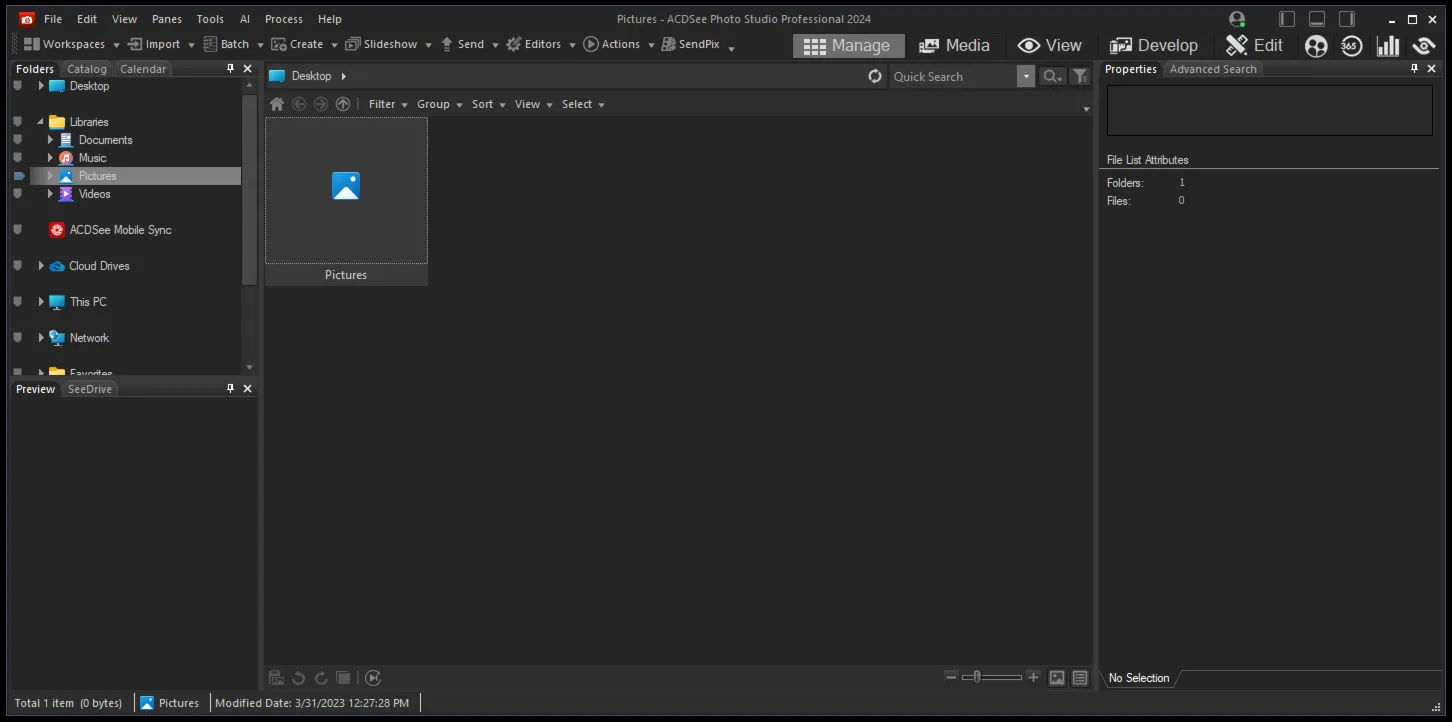Open the AI menu
1452x722 pixels.
[x=245, y=19]
